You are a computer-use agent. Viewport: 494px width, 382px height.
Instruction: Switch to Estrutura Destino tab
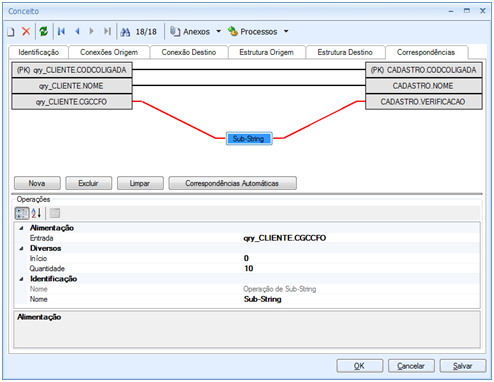345,52
